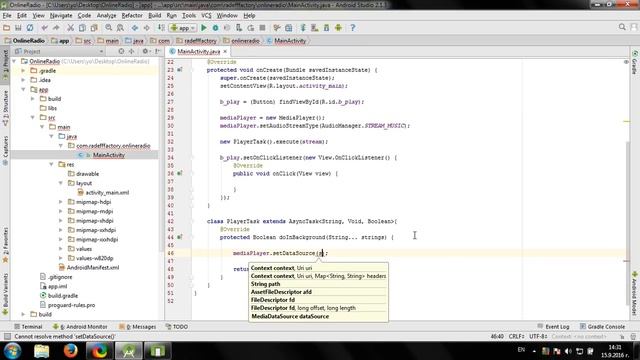640x360 pixels.
Task: Click the Open file toolbar icon
Action: [7, 28]
